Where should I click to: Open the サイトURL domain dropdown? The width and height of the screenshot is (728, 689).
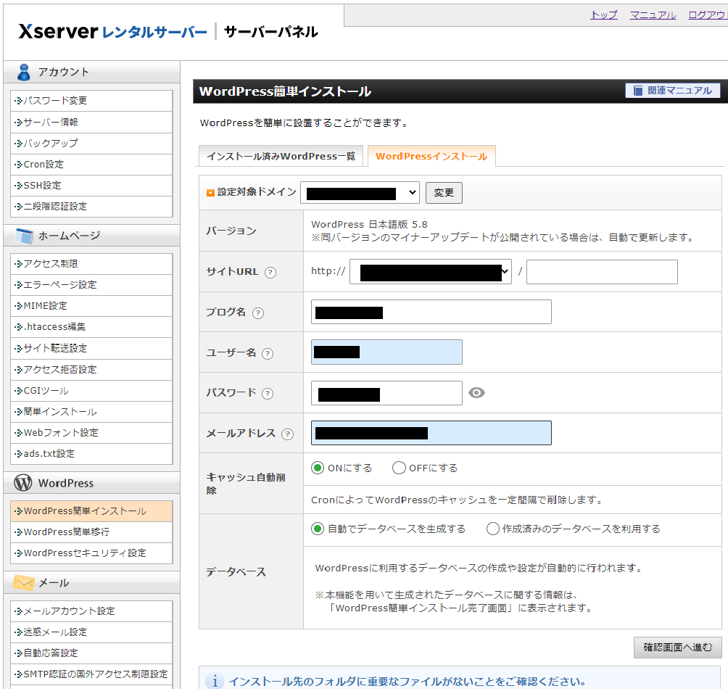coord(430,272)
